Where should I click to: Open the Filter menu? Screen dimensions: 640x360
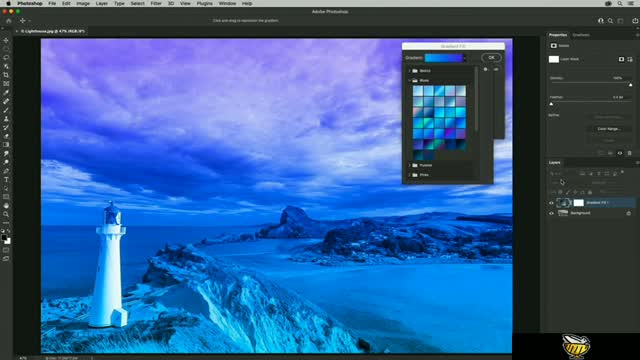(156, 3)
